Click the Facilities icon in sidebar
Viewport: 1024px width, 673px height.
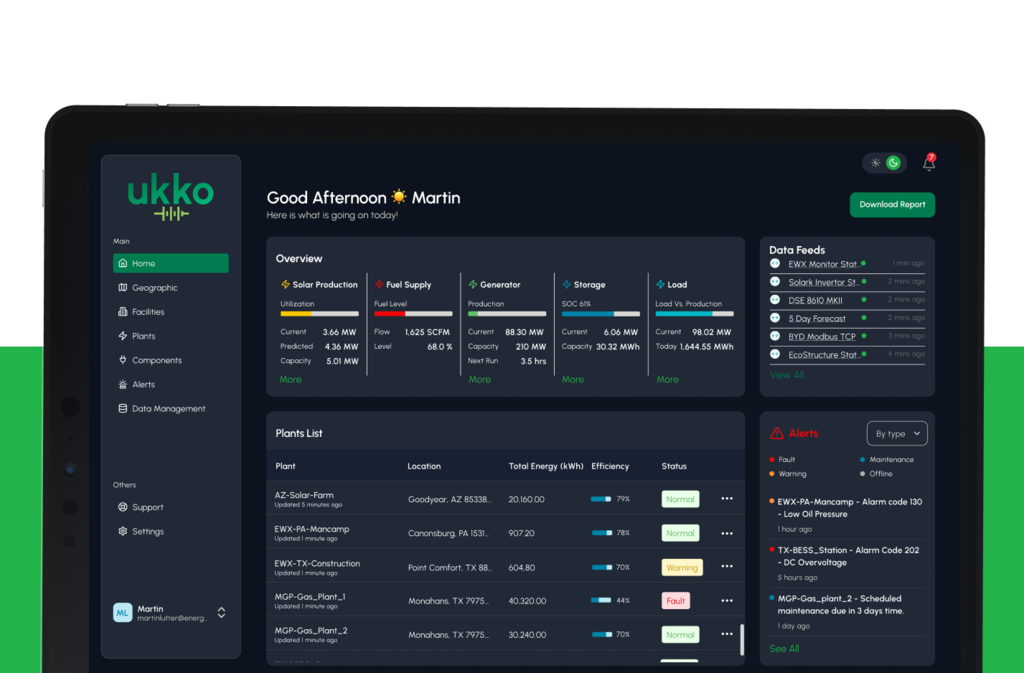(122, 312)
